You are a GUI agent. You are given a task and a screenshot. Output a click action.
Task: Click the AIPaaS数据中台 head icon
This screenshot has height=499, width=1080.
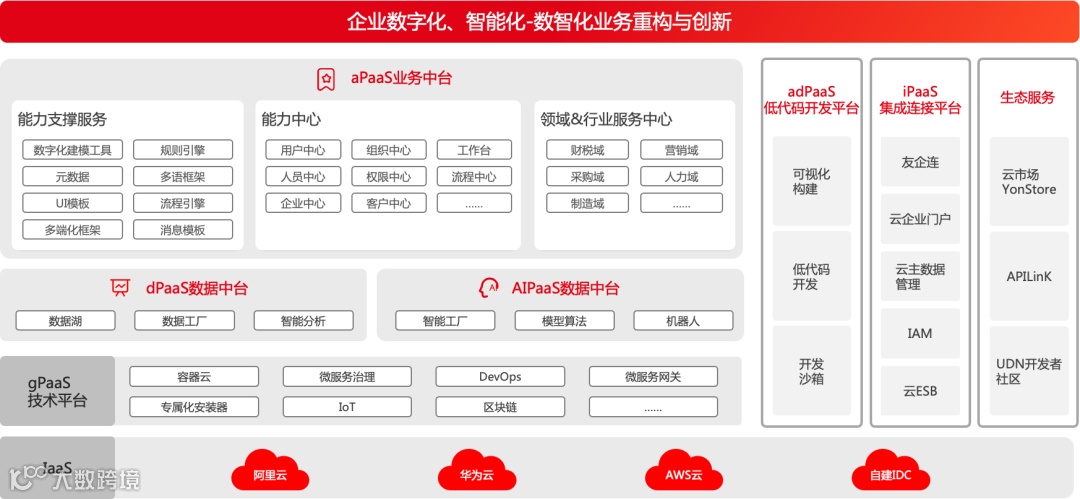489,287
